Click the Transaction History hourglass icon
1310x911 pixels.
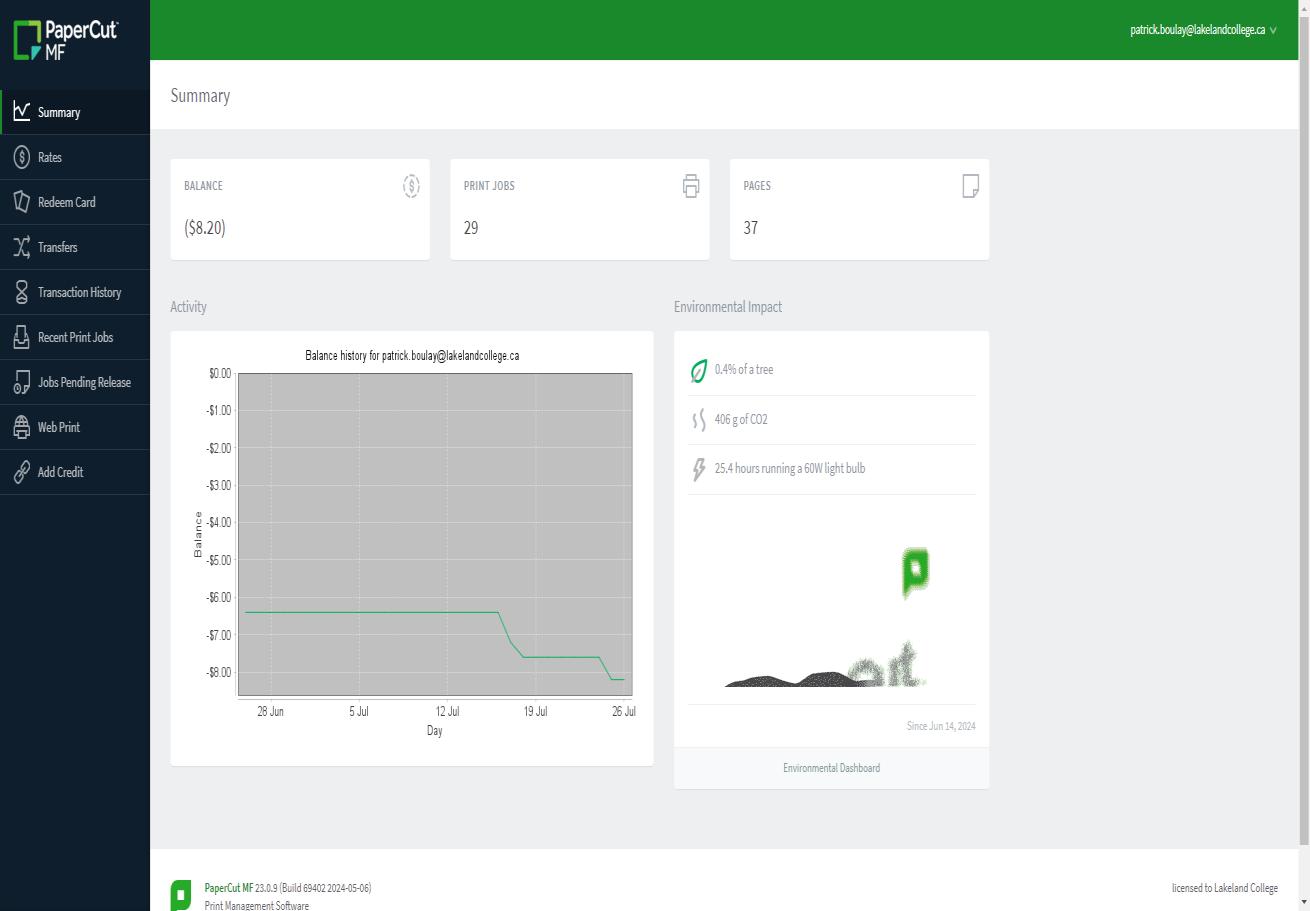coord(21,292)
